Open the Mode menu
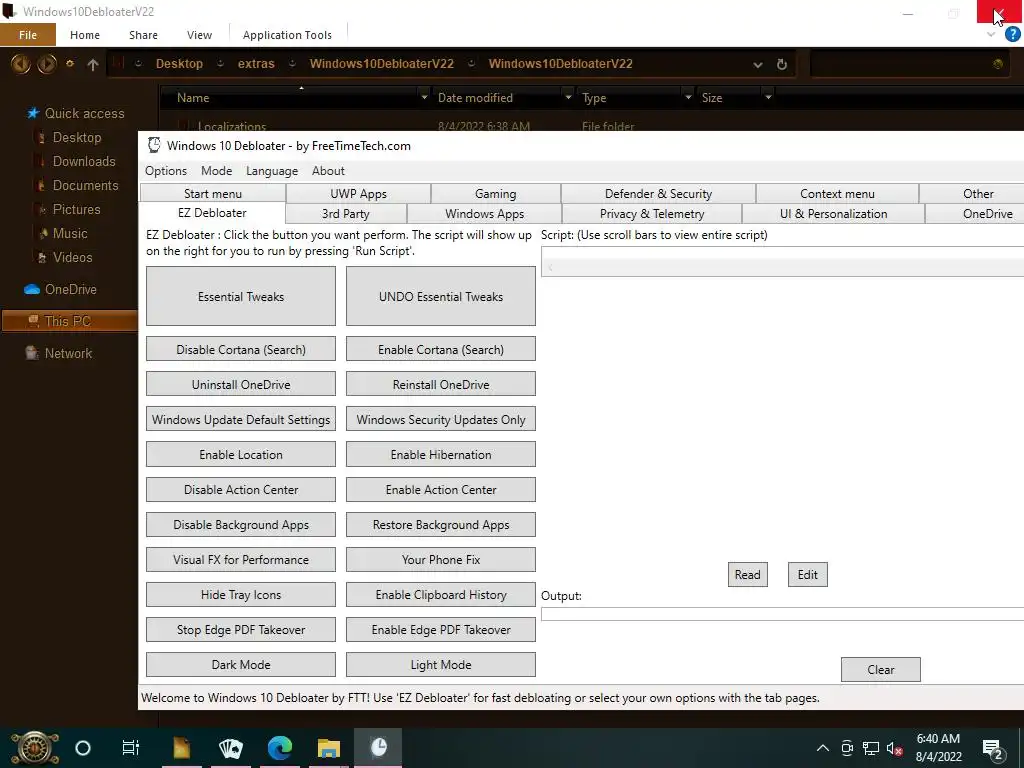1024x768 pixels. tap(216, 171)
